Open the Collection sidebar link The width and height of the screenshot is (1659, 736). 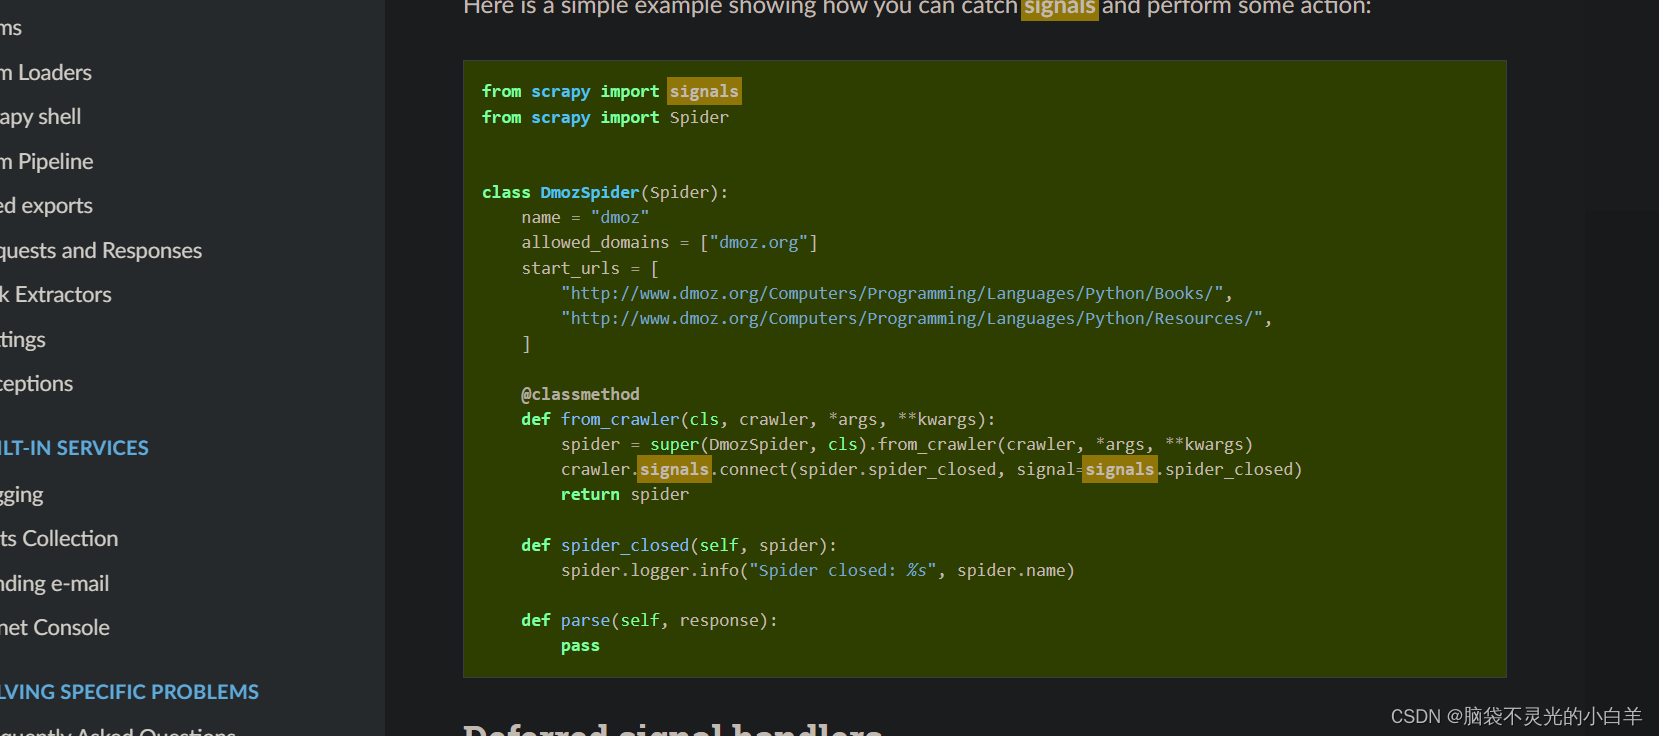59,539
